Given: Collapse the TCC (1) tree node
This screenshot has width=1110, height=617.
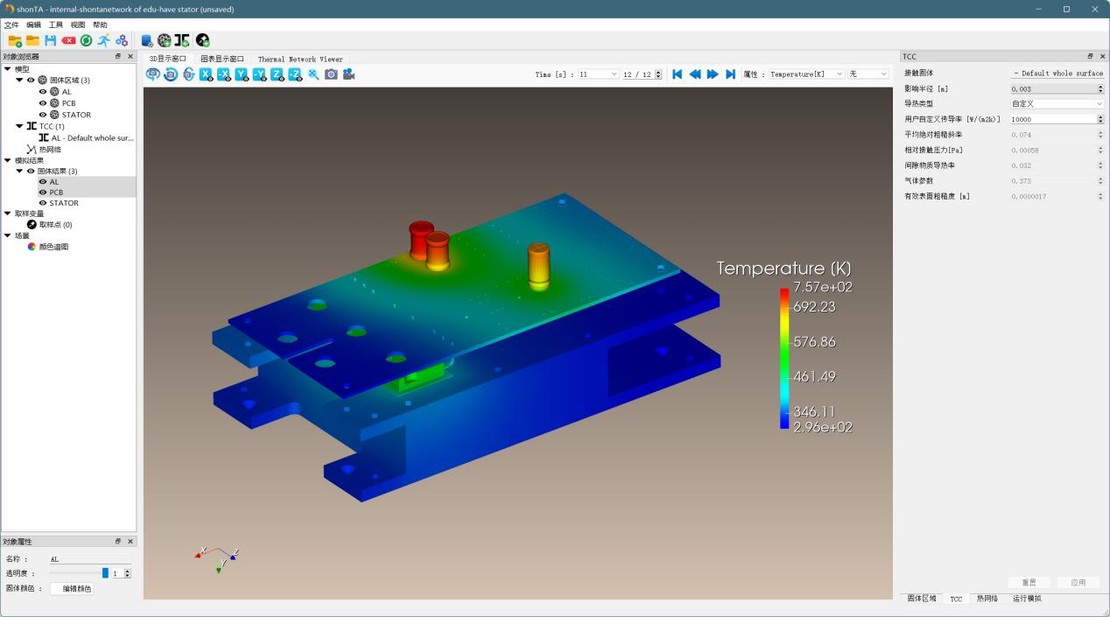Looking at the screenshot, I should click(20, 126).
